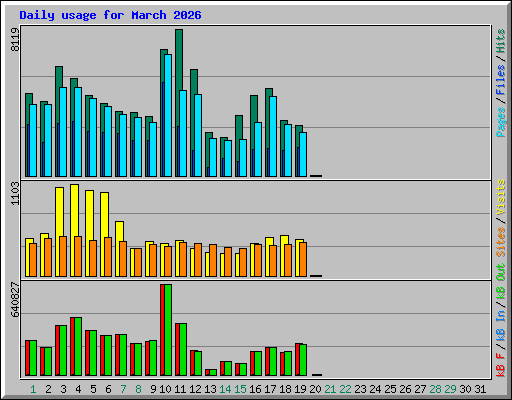Click day 24 on the date axis

pyautogui.click(x=375, y=389)
